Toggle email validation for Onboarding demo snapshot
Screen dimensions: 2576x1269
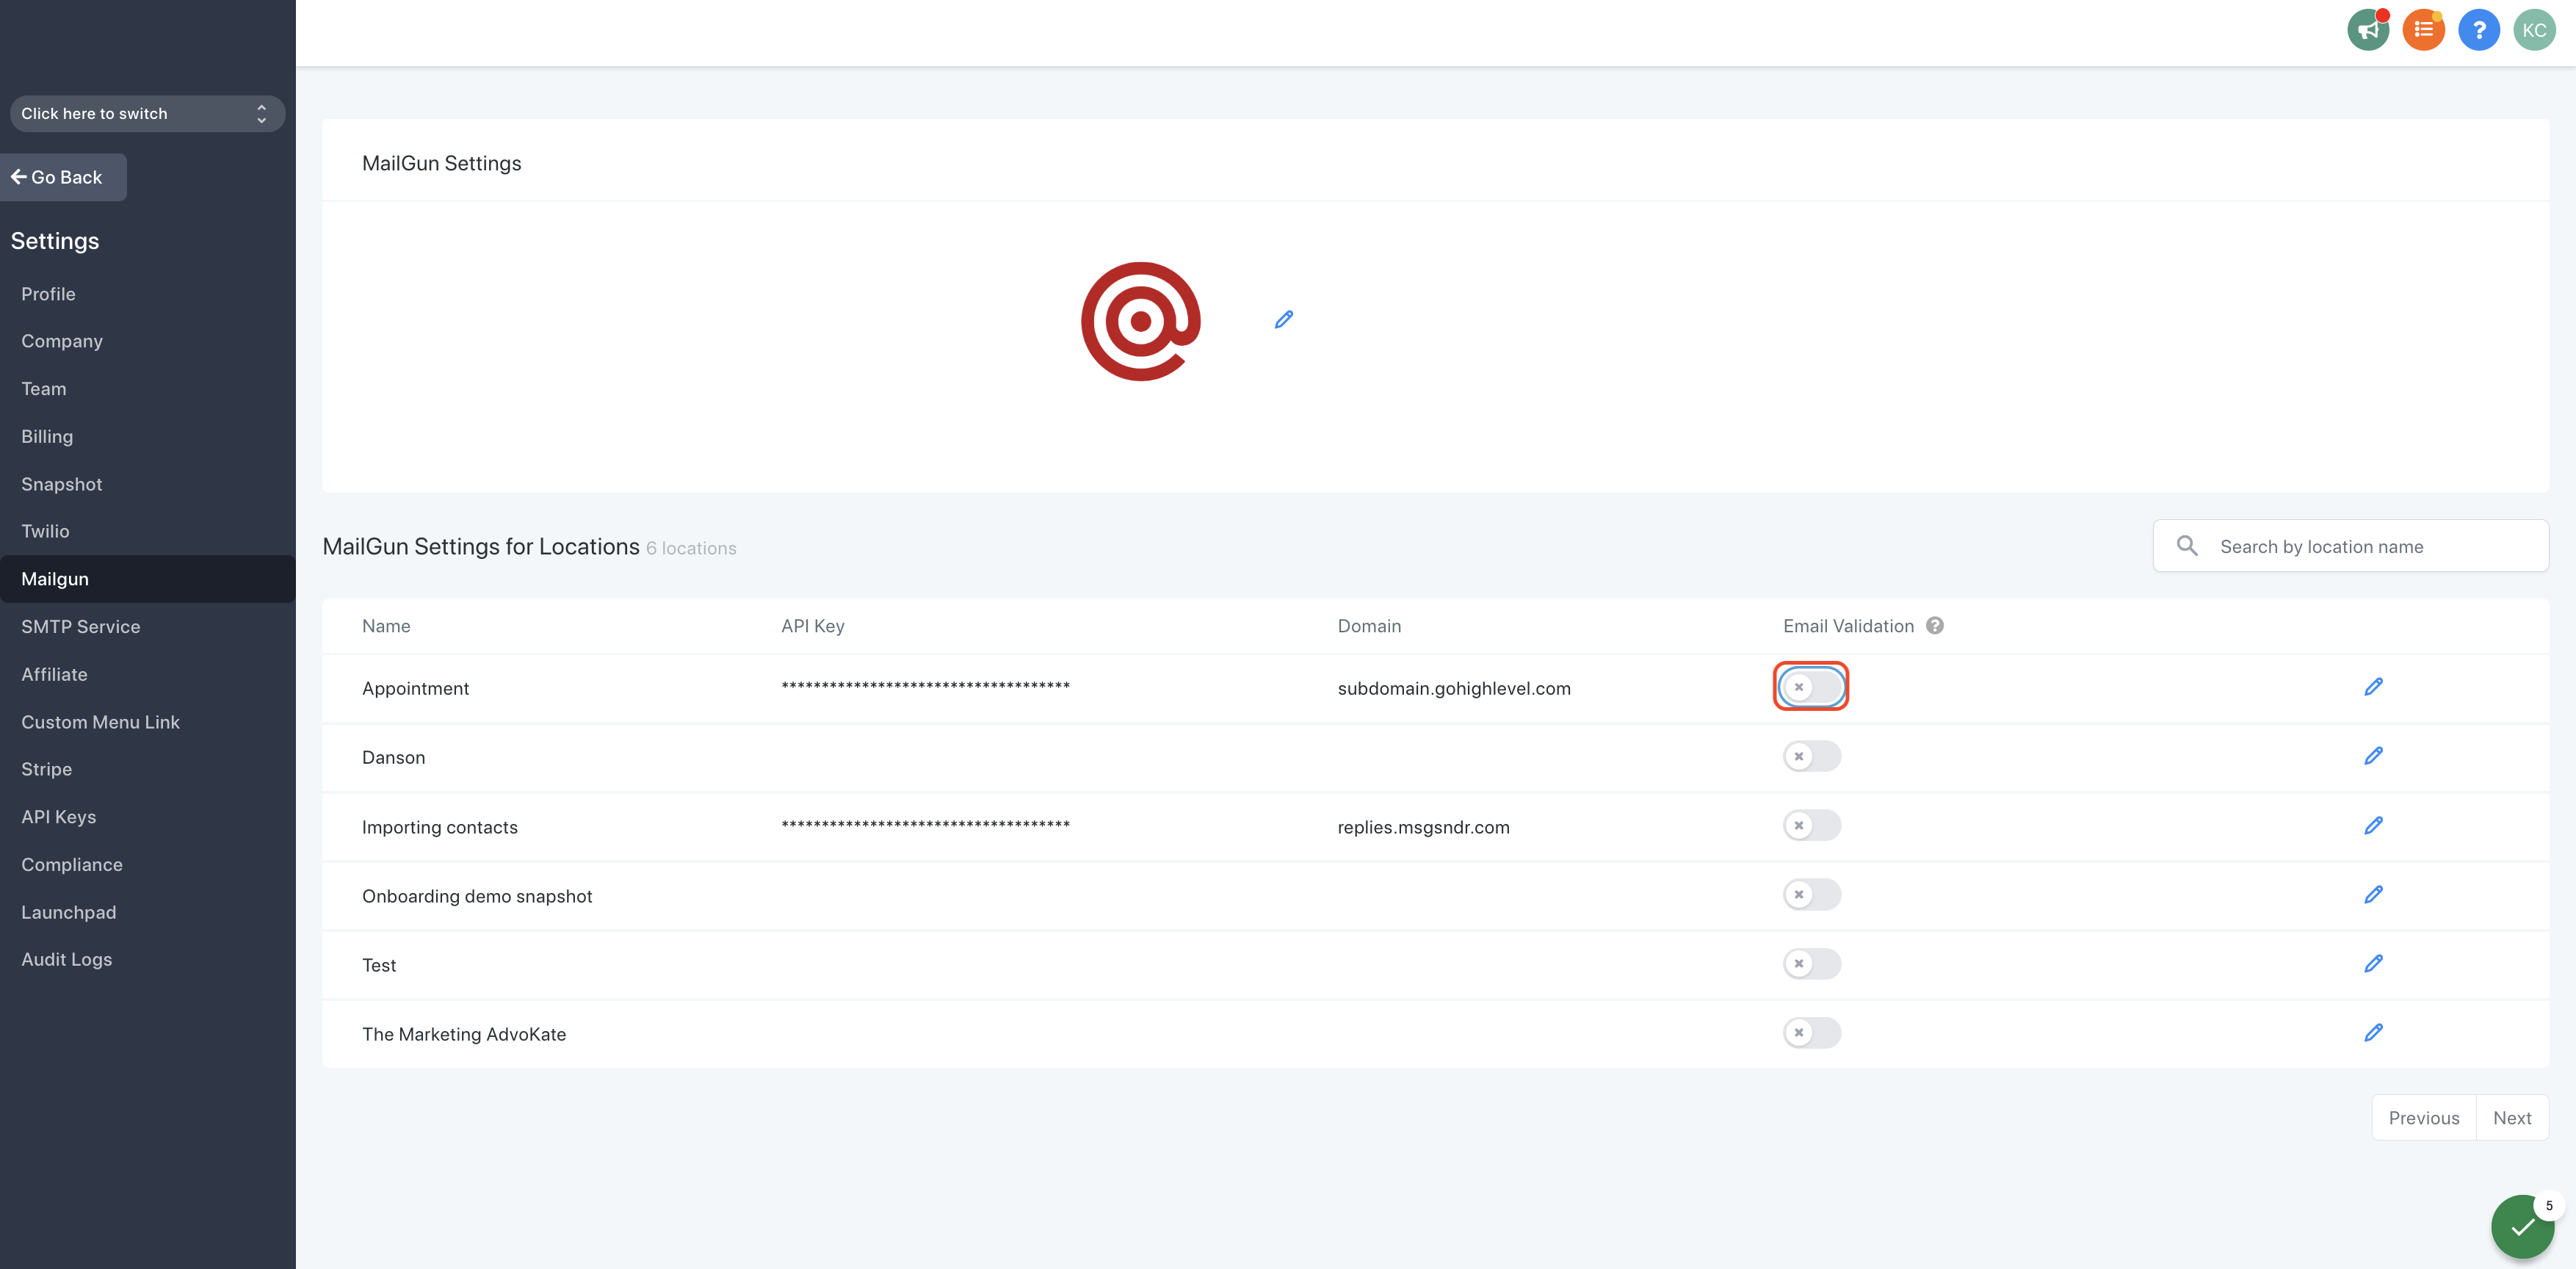(1811, 895)
